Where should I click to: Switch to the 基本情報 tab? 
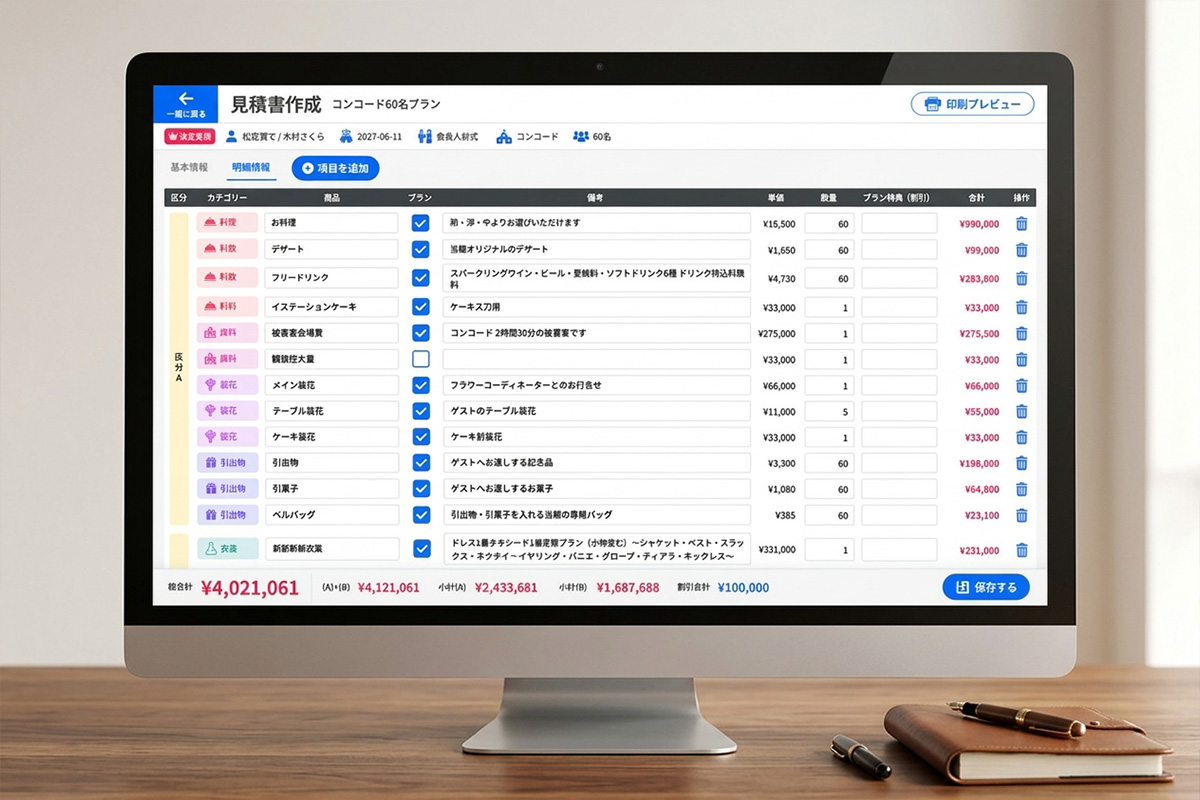coord(189,168)
